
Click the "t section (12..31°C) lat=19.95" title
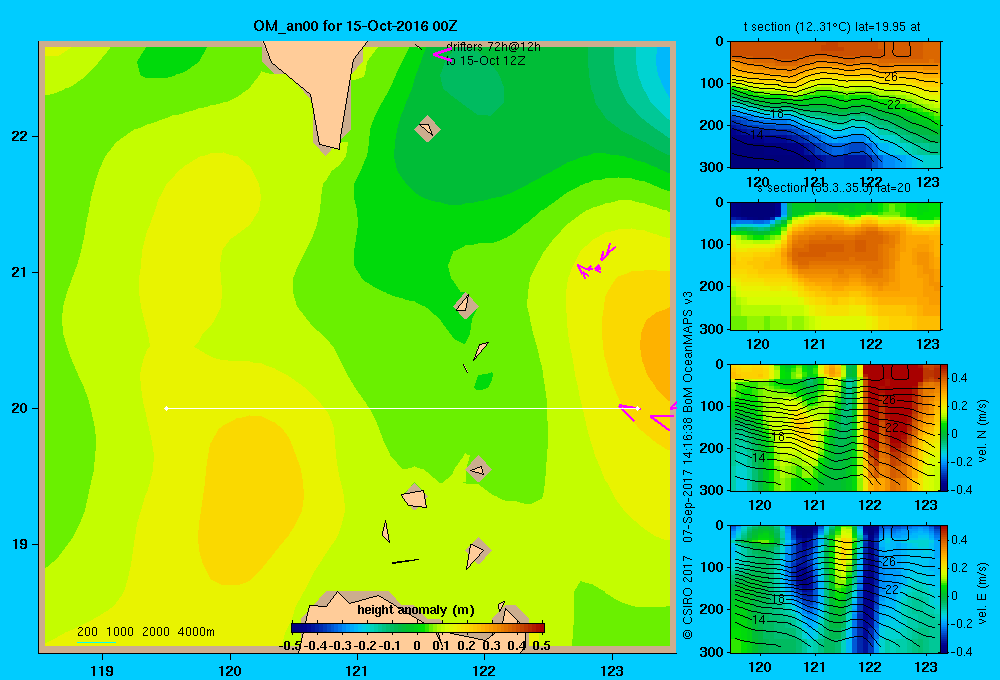point(832,27)
